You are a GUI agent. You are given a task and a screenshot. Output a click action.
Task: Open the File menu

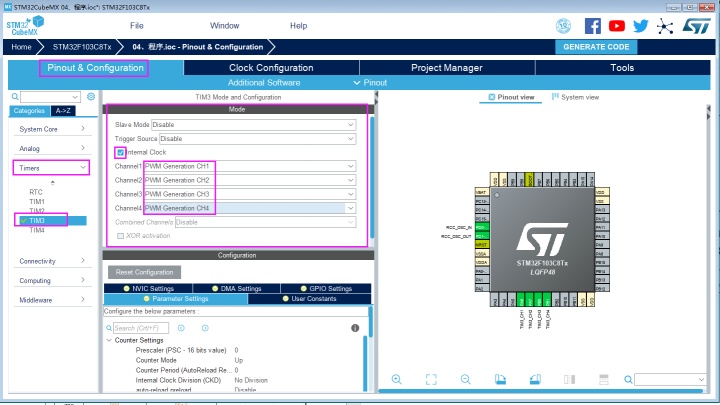(137, 26)
